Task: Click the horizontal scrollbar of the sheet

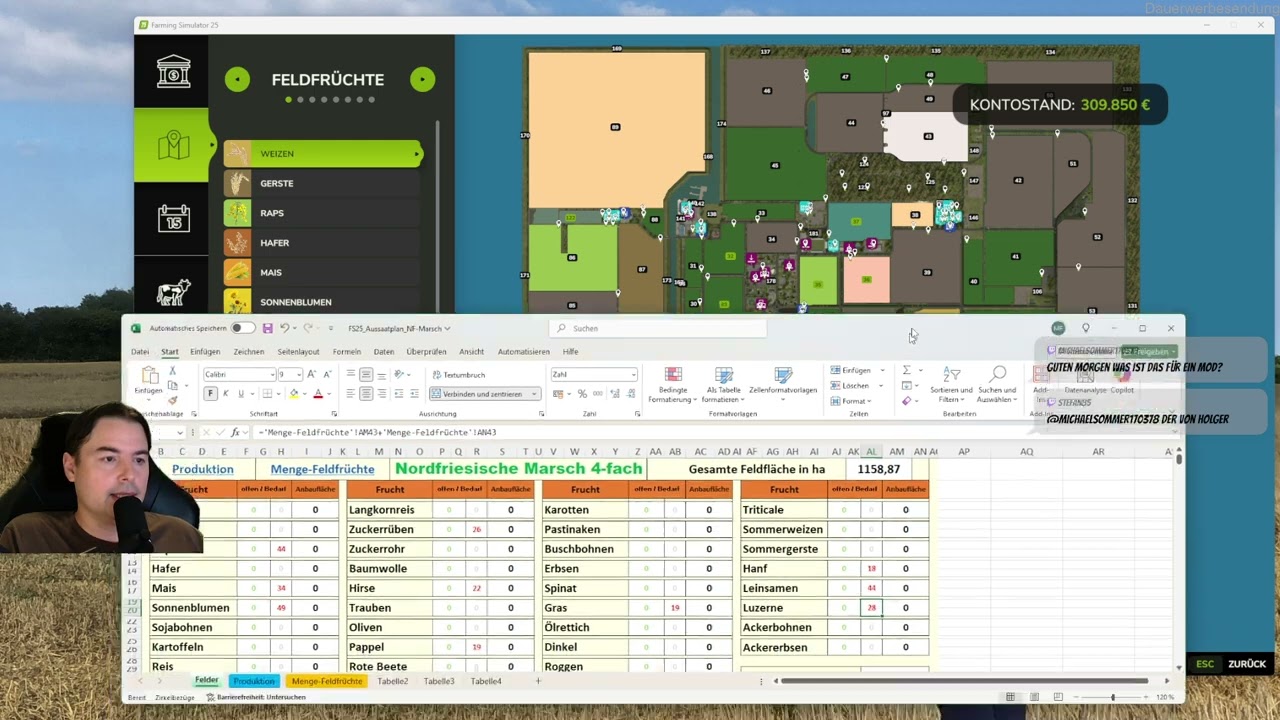Action: (x=964, y=681)
